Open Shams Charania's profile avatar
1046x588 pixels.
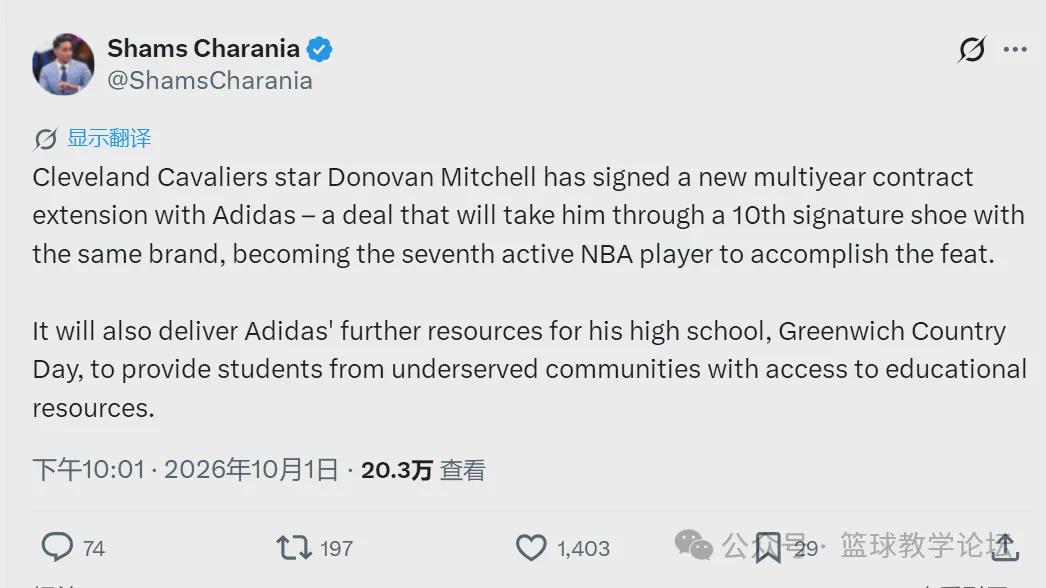click(63, 64)
